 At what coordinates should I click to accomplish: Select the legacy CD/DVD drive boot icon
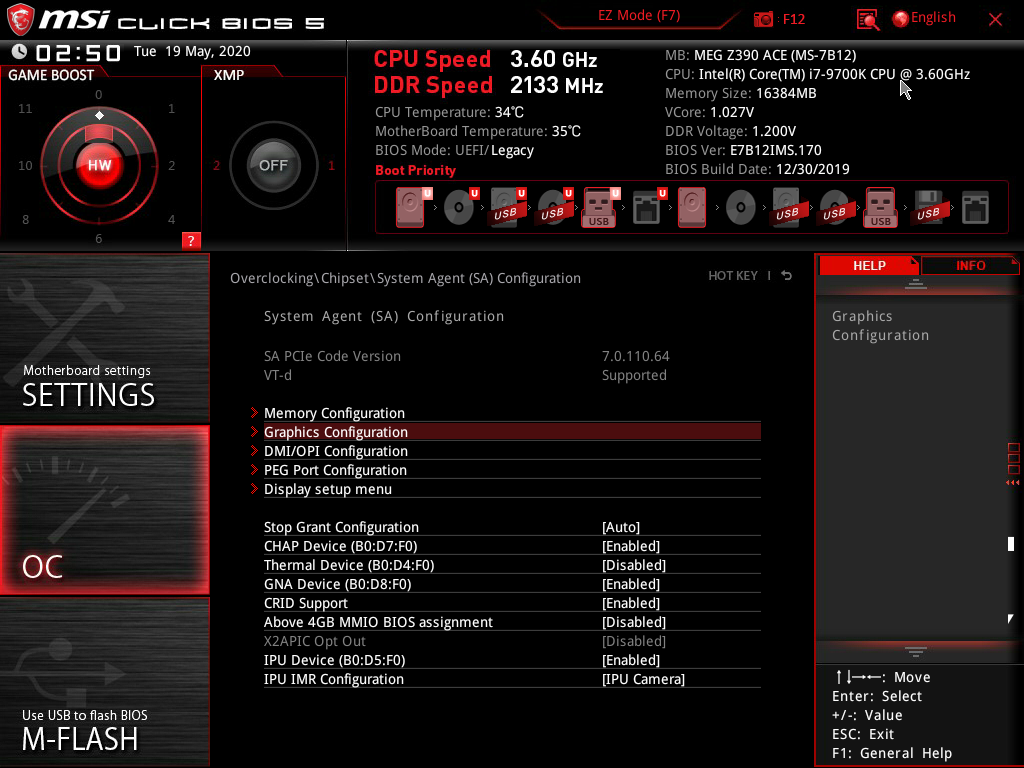pyautogui.click(x=741, y=207)
